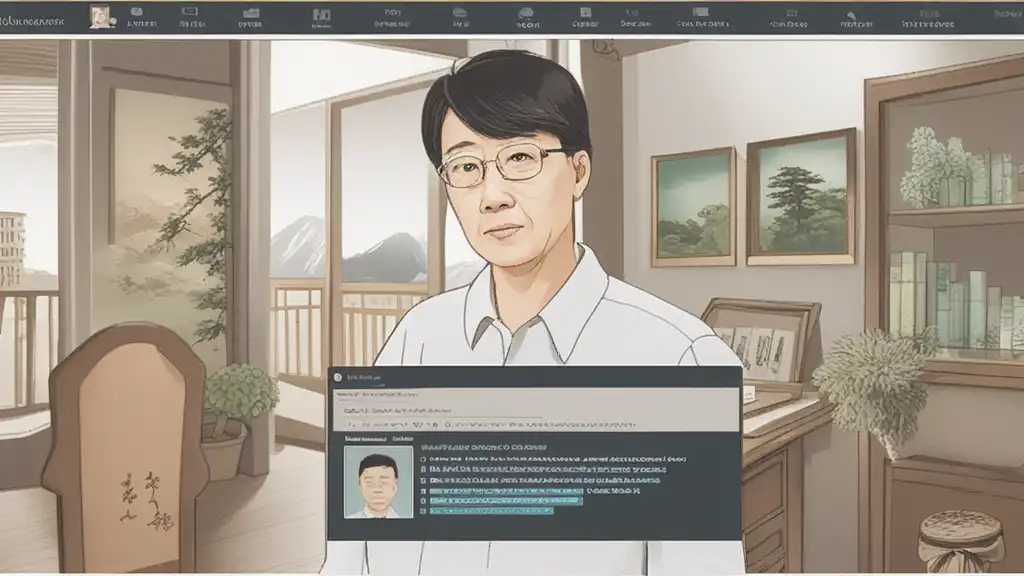Open the speech bubble with tail icon
The image size is (1024, 576).
click(x=526, y=13)
